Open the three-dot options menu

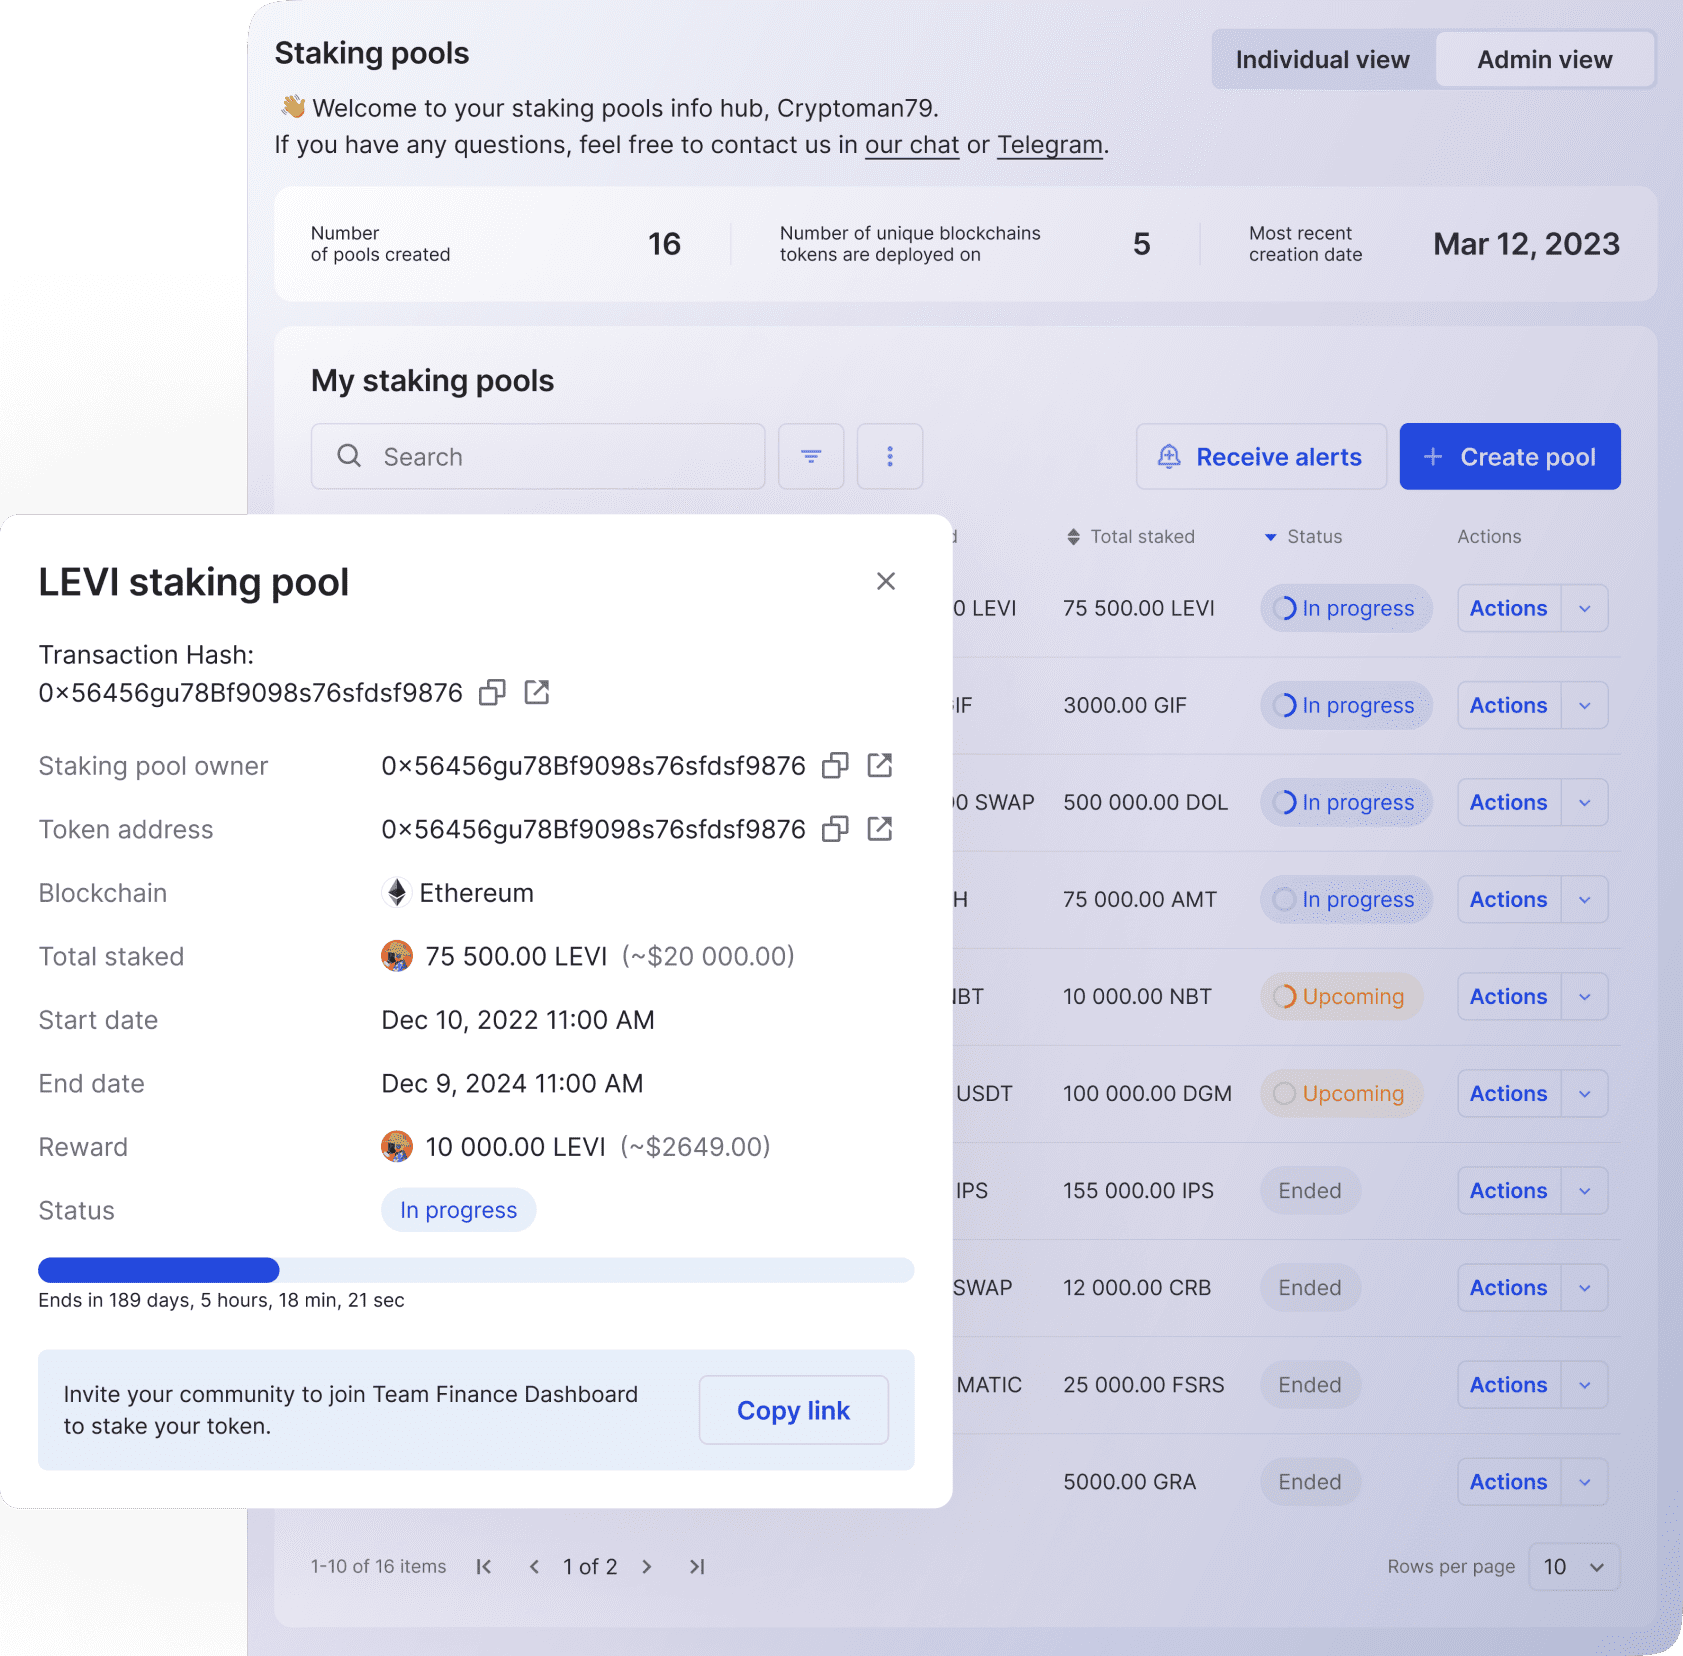coord(889,456)
